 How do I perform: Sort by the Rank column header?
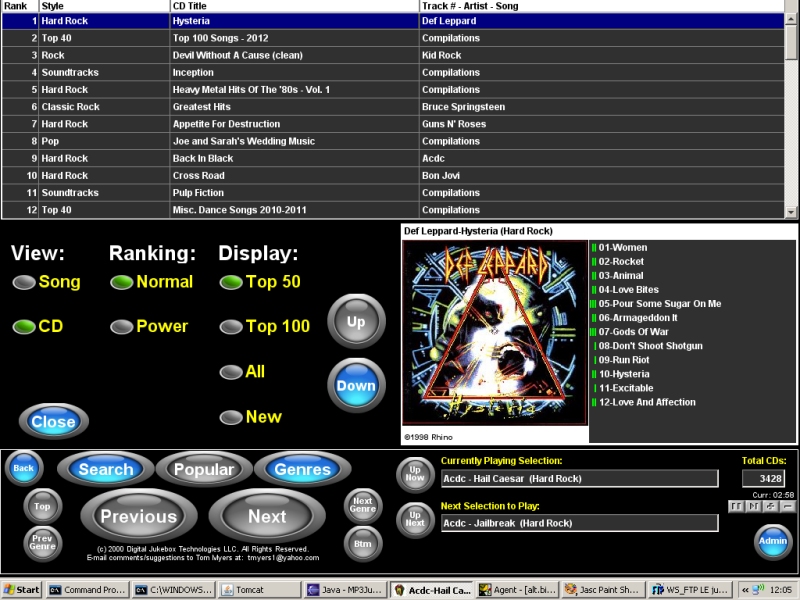pos(20,6)
